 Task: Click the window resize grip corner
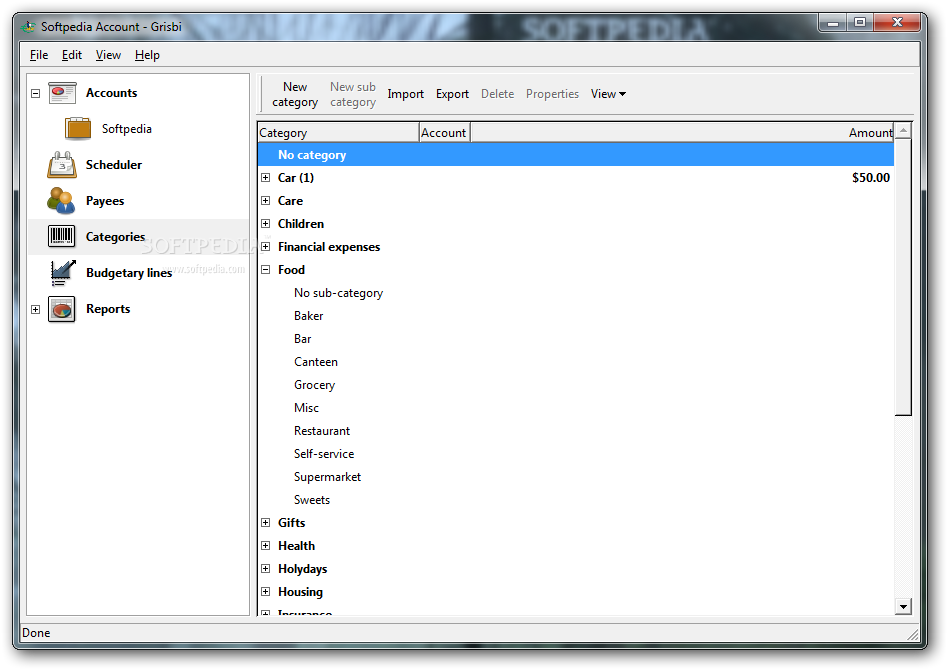point(913,635)
